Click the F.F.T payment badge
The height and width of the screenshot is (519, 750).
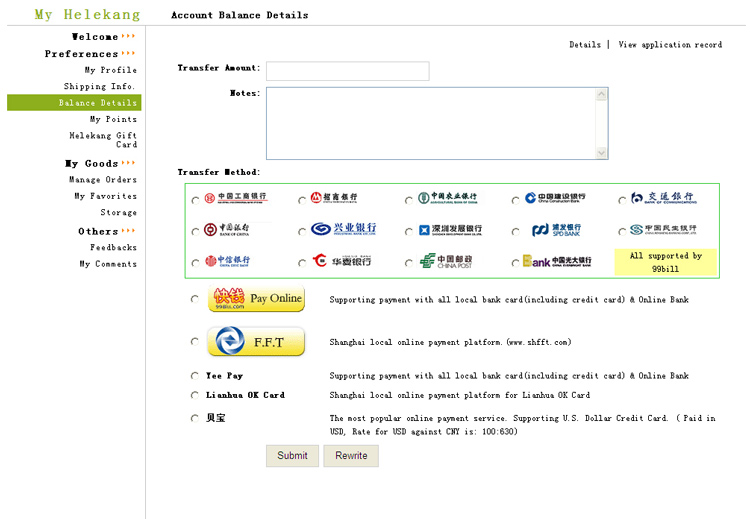pyautogui.click(x=256, y=341)
